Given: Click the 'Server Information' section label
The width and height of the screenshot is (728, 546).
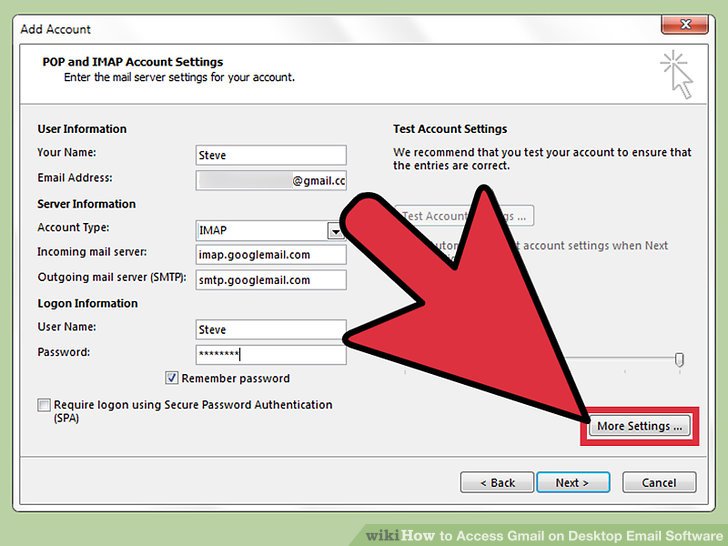Looking at the screenshot, I should coord(86,204).
